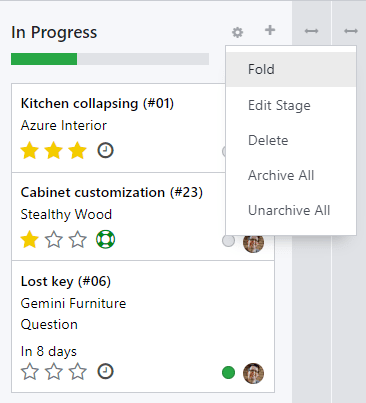
Task: Click lifebuoy activity icon on Cabinet customization
Action: (x=105, y=239)
